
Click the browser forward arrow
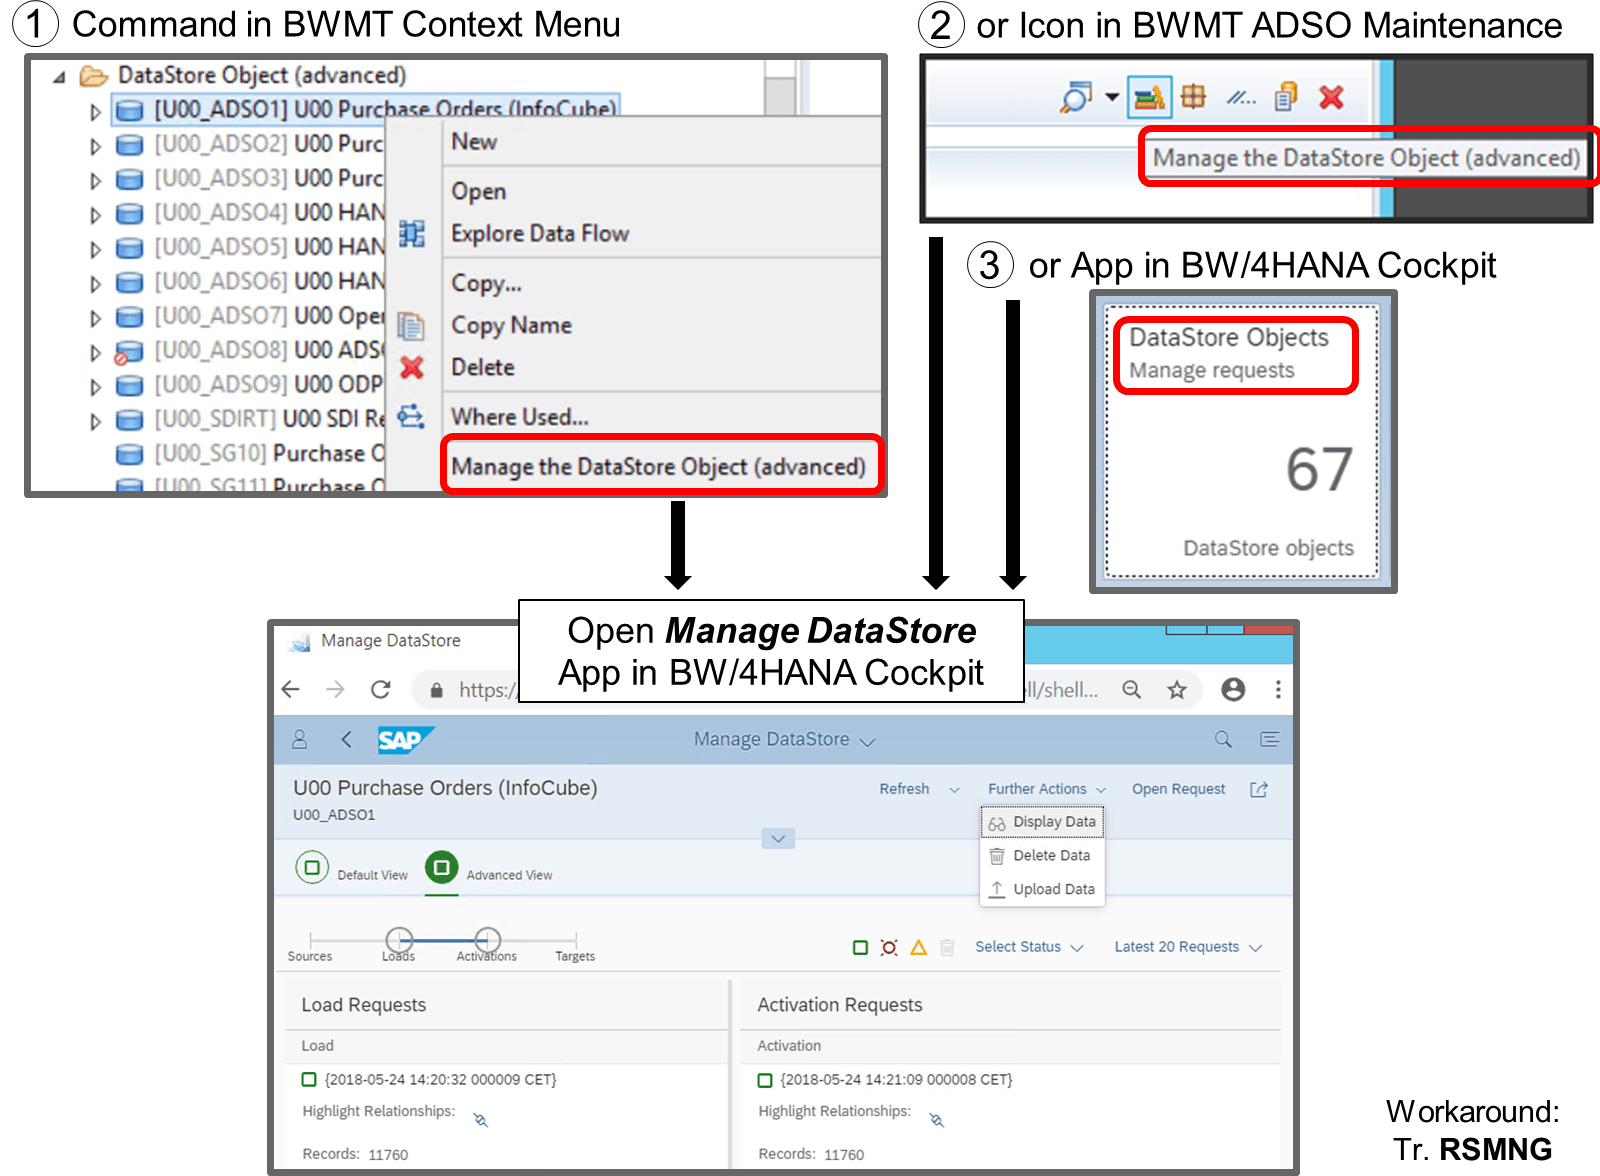click(335, 689)
